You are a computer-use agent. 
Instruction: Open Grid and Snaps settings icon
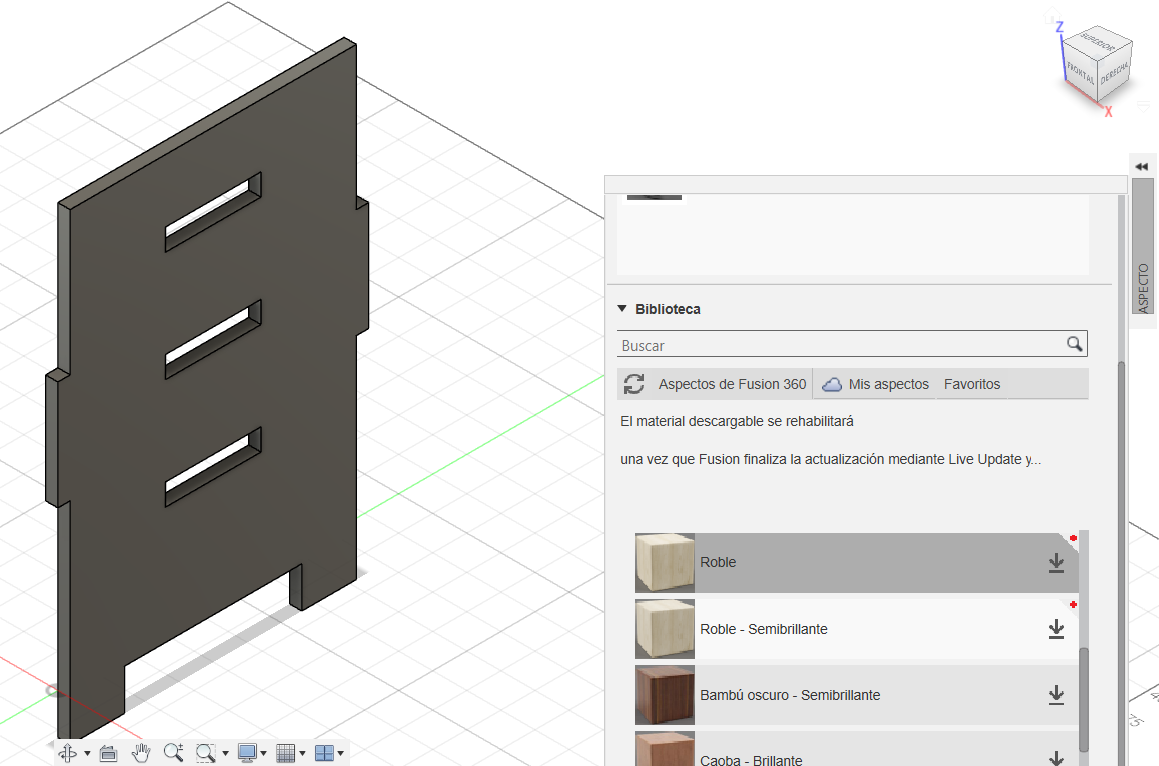[x=285, y=753]
